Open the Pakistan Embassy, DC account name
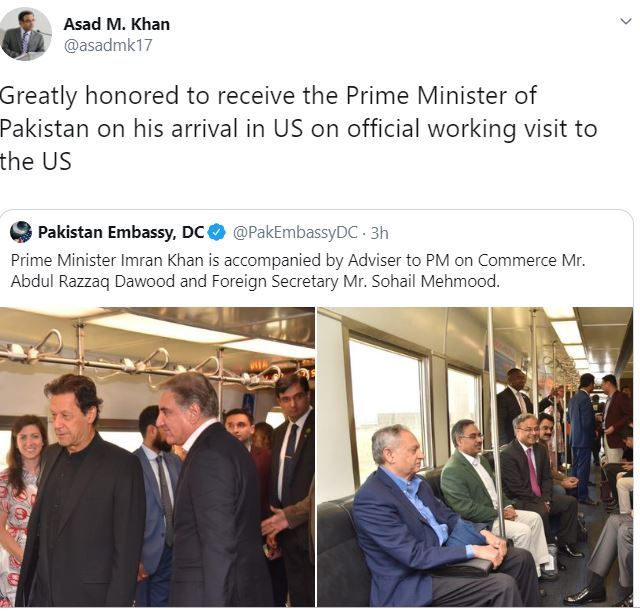640x611 pixels. tap(121, 232)
